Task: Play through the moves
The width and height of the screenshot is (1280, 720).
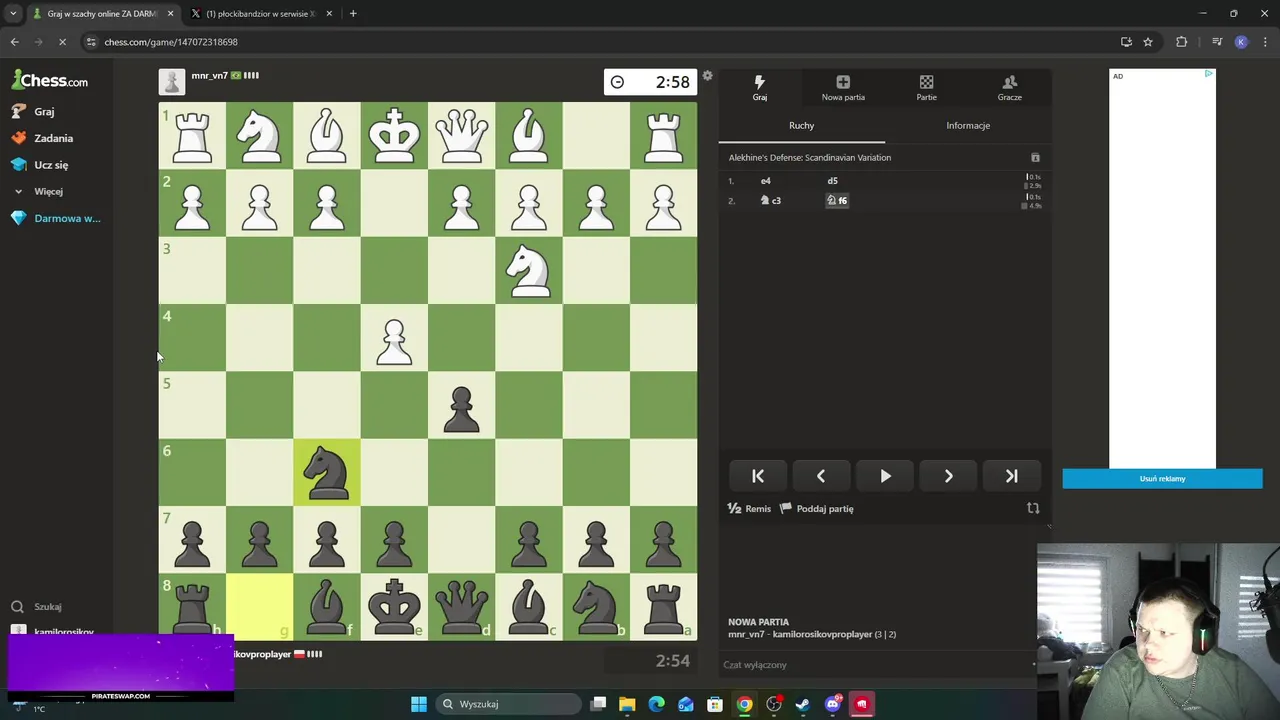Action: click(x=885, y=476)
